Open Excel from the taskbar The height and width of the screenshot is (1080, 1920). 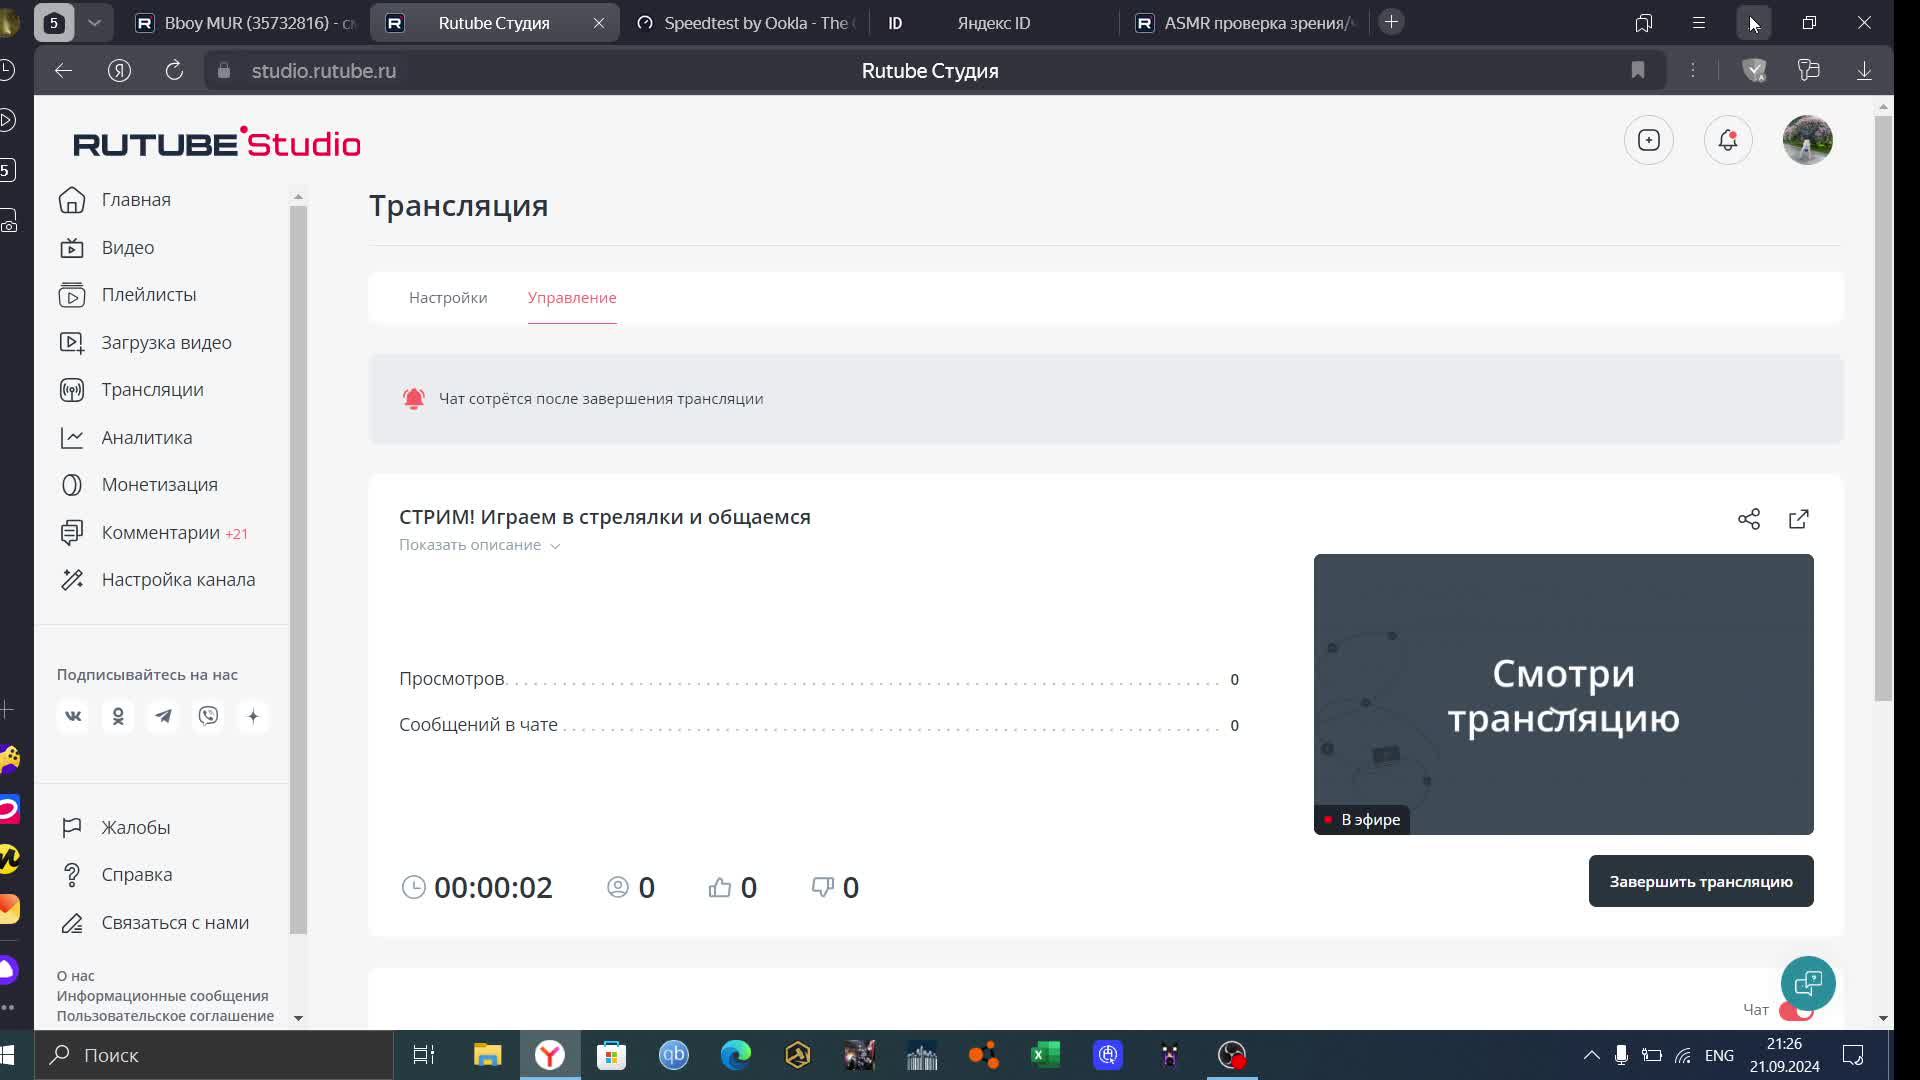1046,1055
